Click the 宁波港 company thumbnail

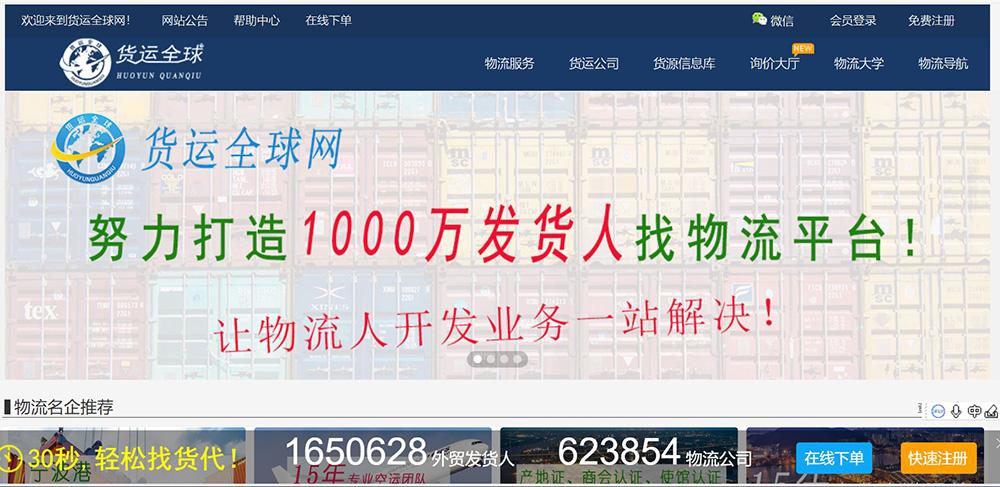127,455
